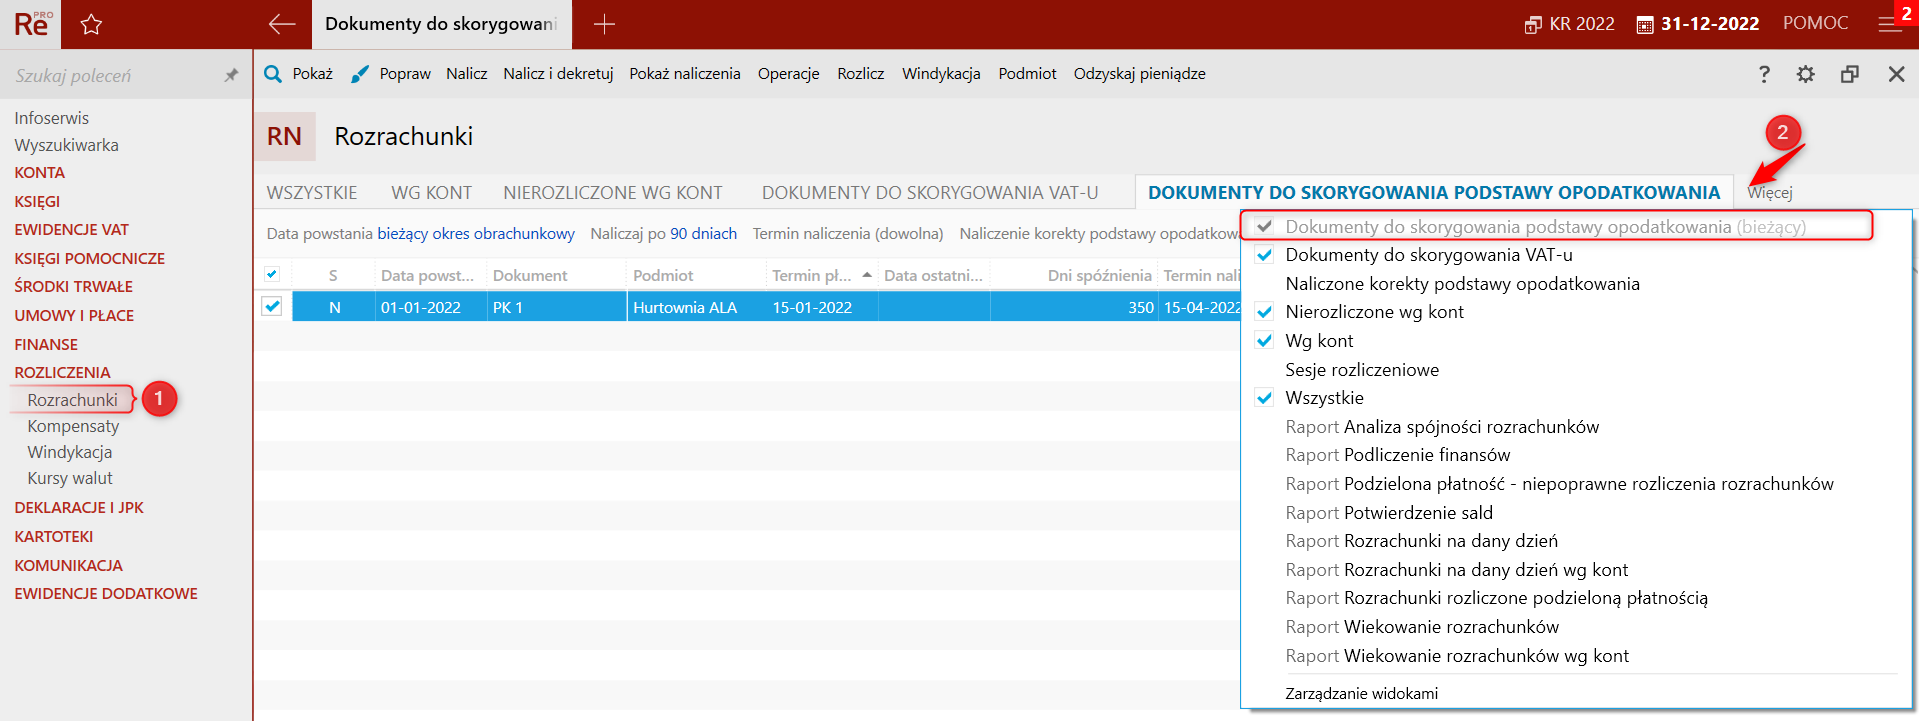Open the bieżący okres obrachunkowy filter
This screenshot has height=721, width=1919.
pyautogui.click(x=476, y=233)
